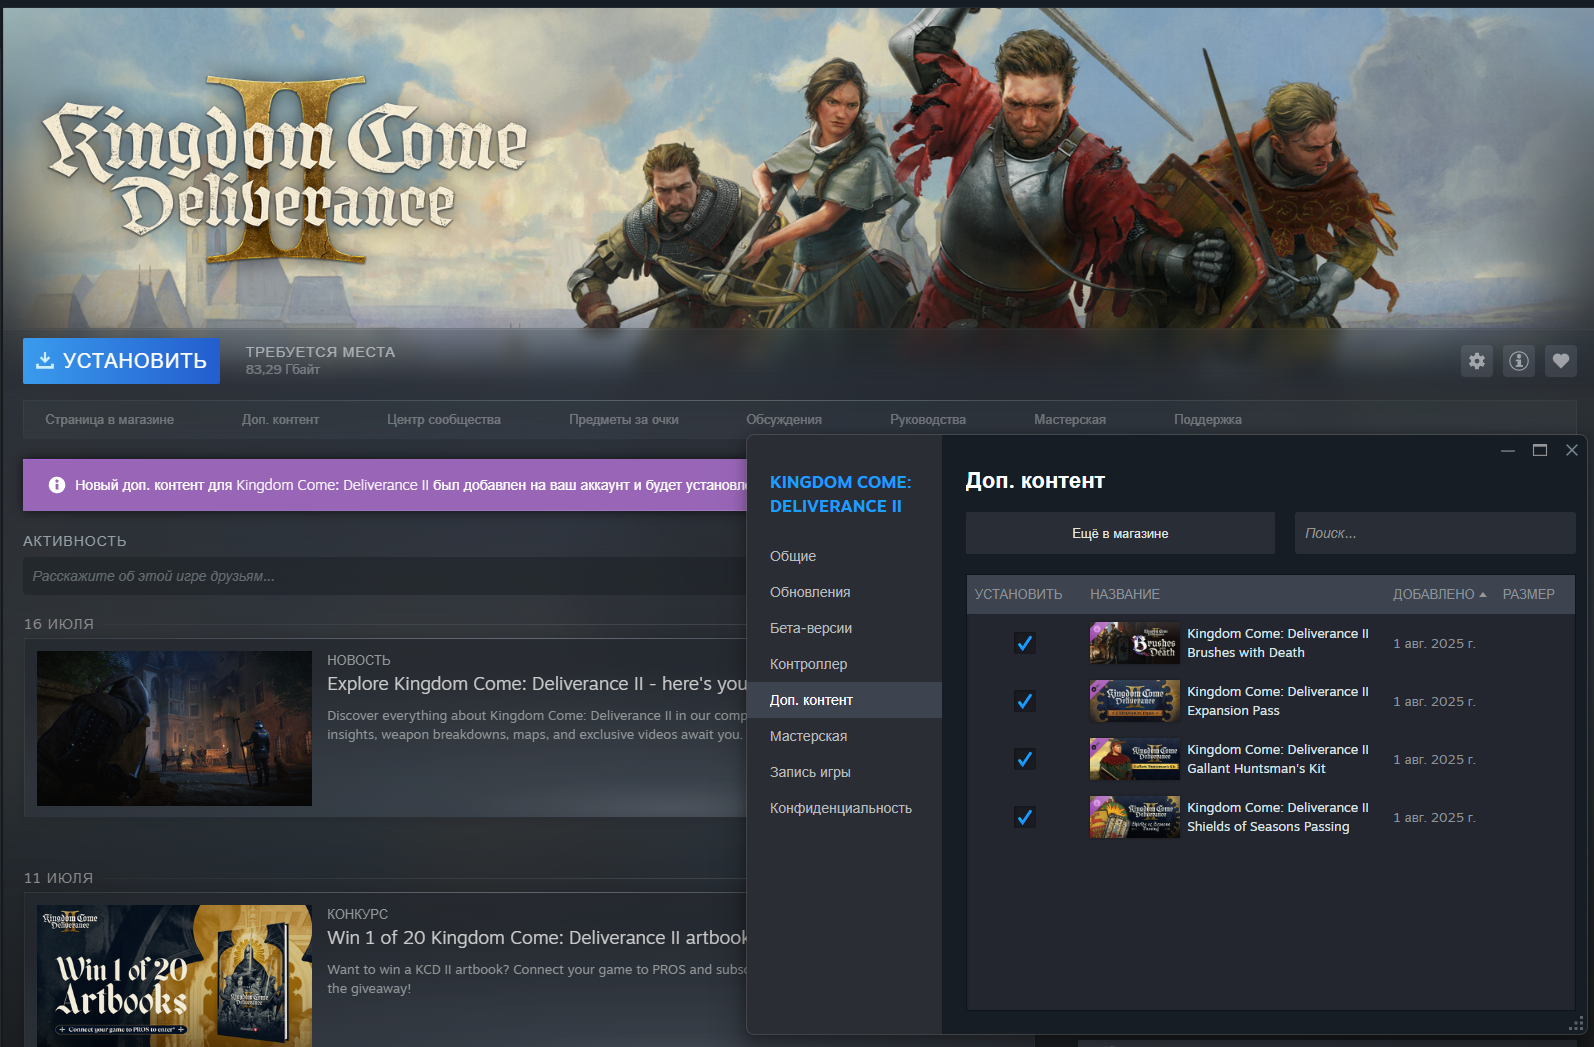Uncheck Brushes with Death install checkbox
Image resolution: width=1594 pixels, height=1047 pixels.
pos(1024,643)
